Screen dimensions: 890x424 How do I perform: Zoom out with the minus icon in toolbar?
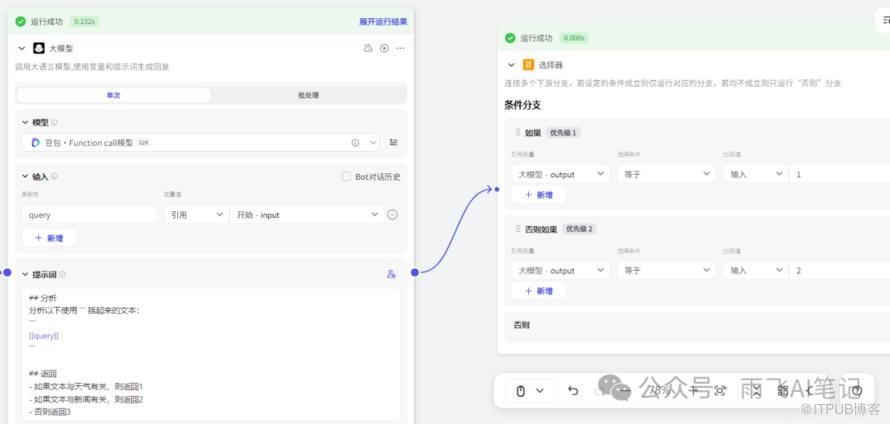tap(625, 391)
